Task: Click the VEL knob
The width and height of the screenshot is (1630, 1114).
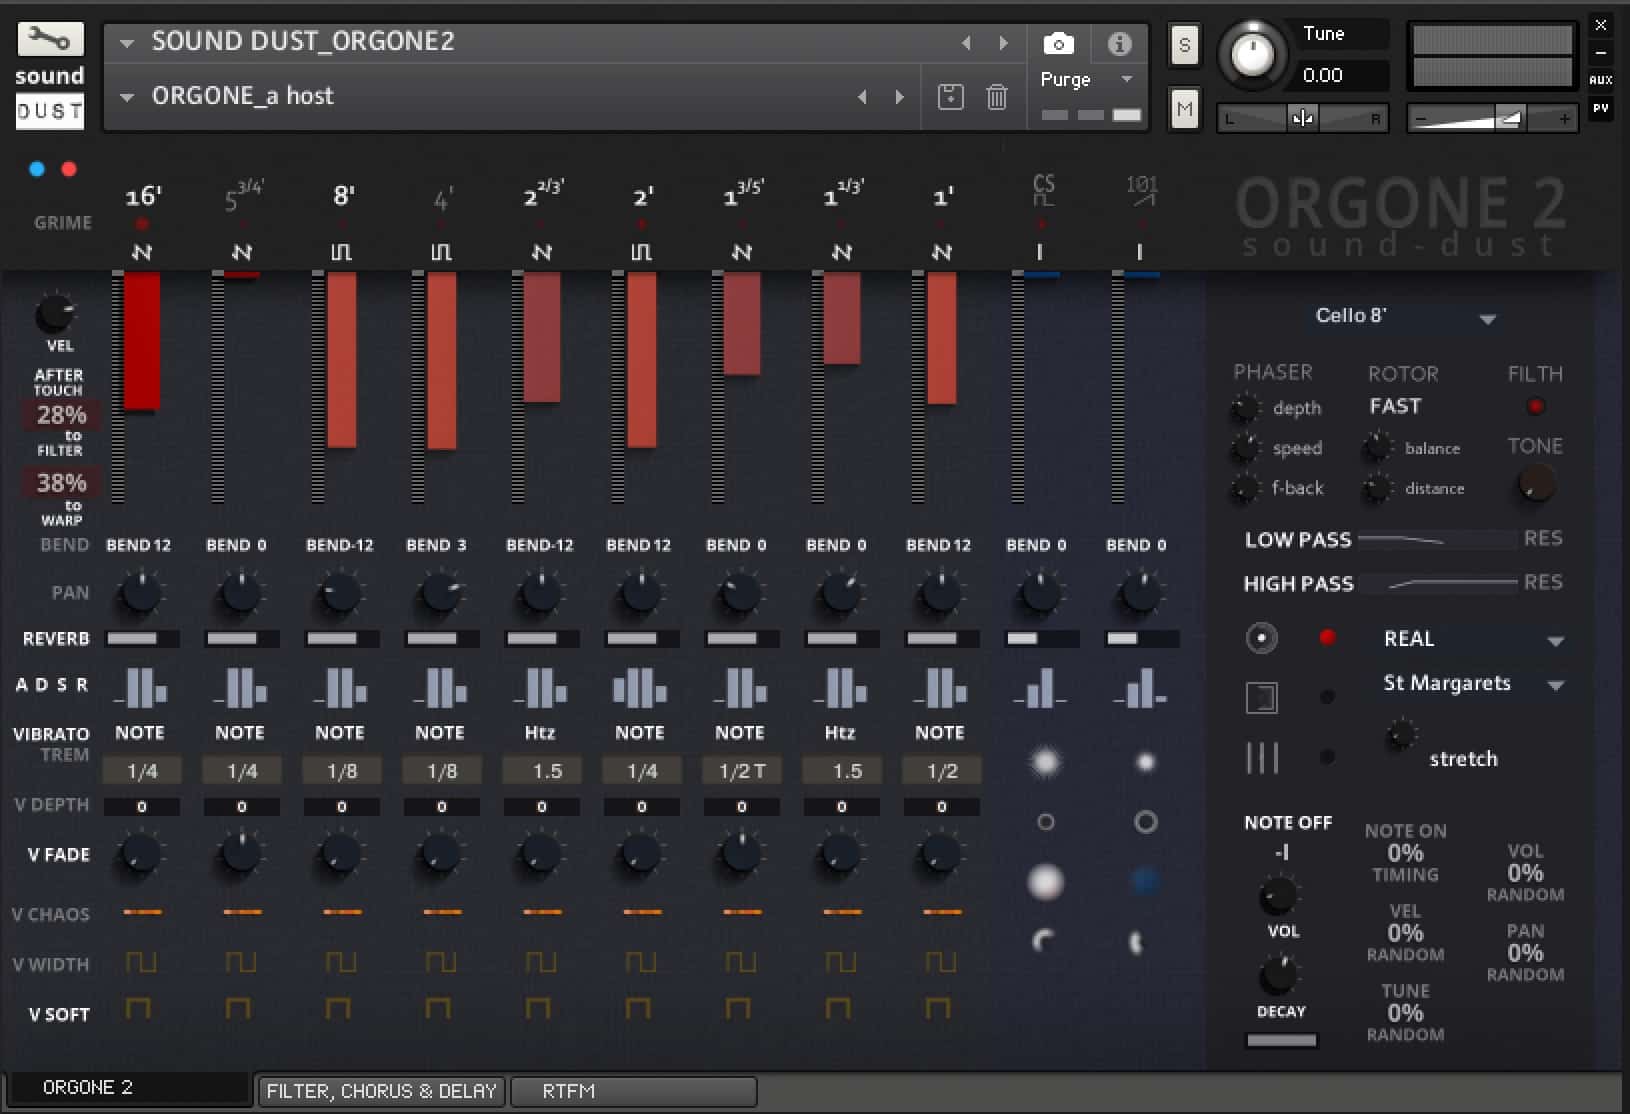Action: click(x=55, y=315)
